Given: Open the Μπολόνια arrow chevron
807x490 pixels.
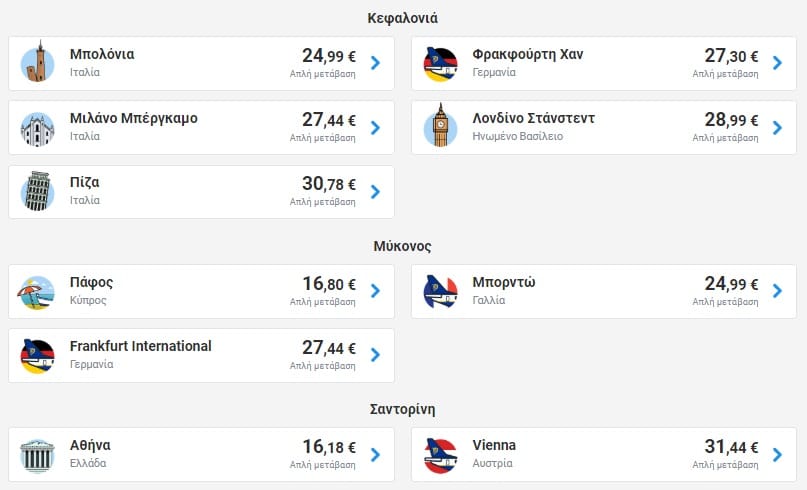Looking at the screenshot, I should click(x=375, y=63).
